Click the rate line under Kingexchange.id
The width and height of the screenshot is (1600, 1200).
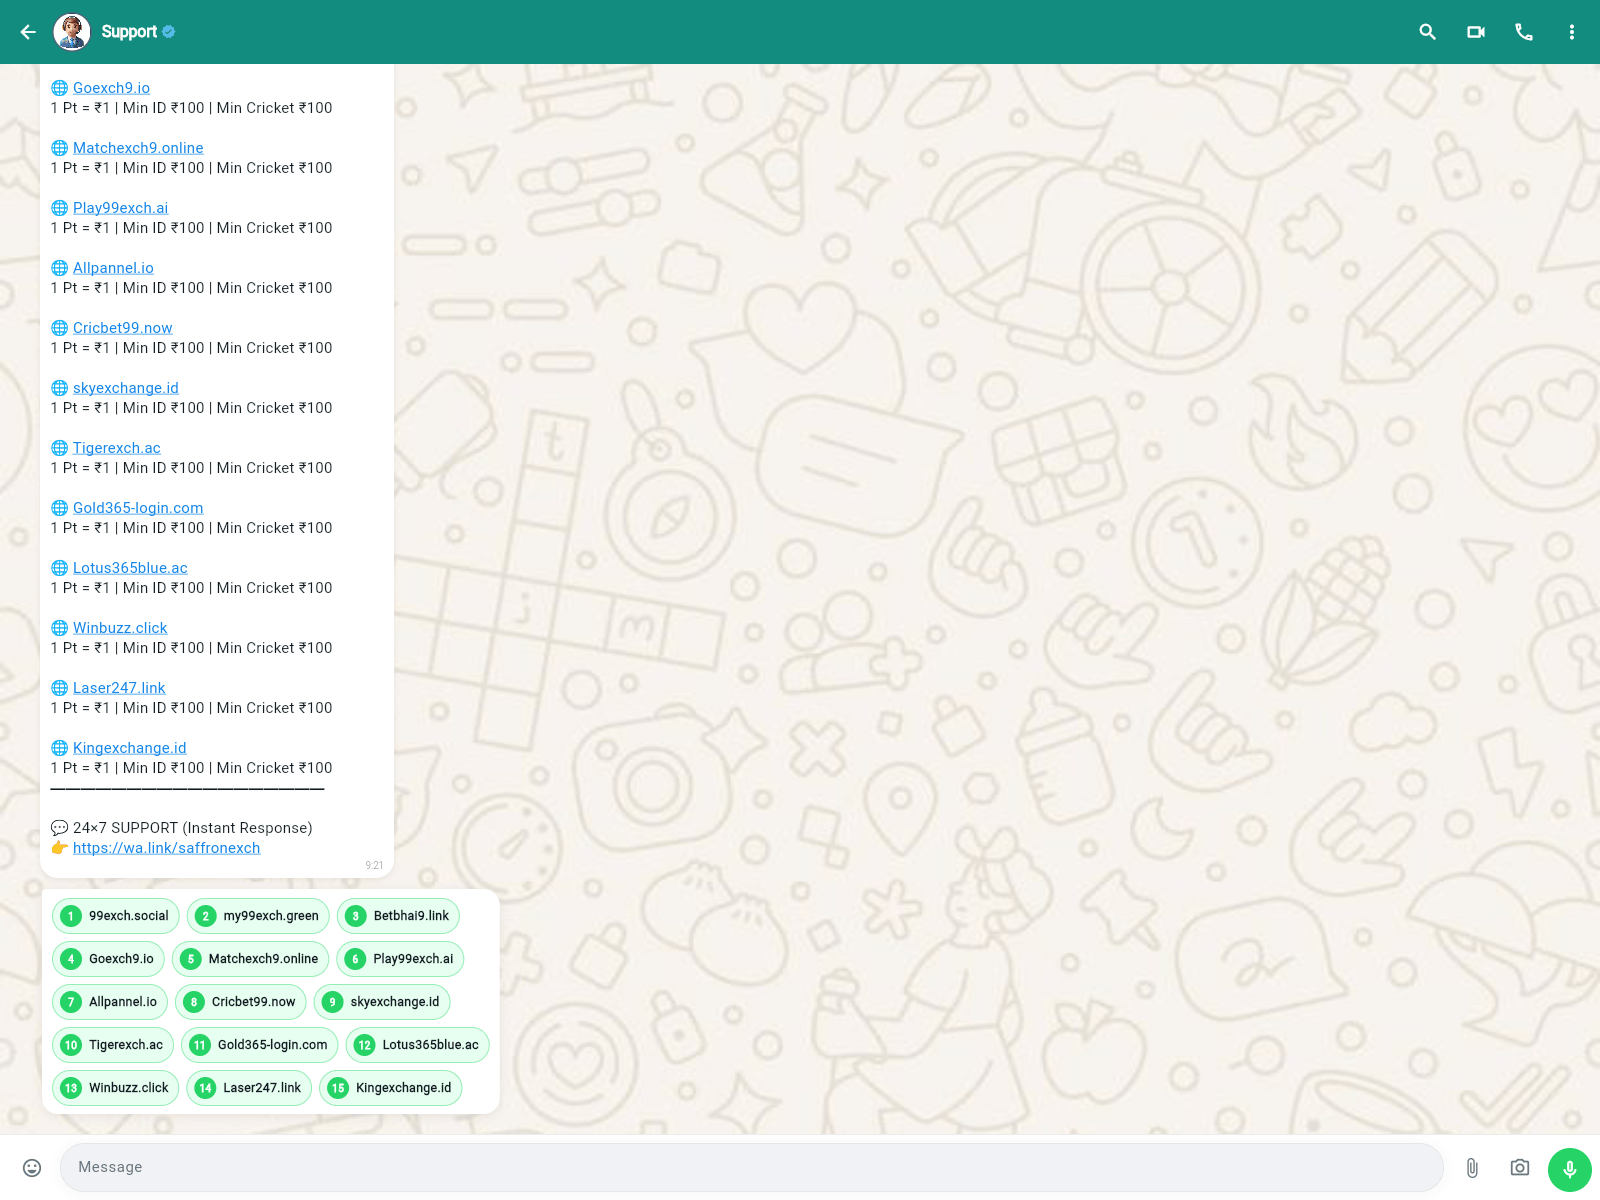pos(192,768)
